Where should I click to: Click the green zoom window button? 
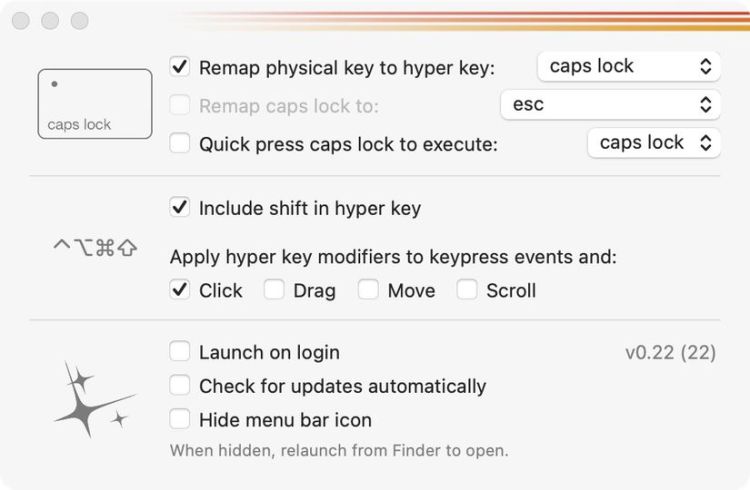pyautogui.click(x=79, y=21)
